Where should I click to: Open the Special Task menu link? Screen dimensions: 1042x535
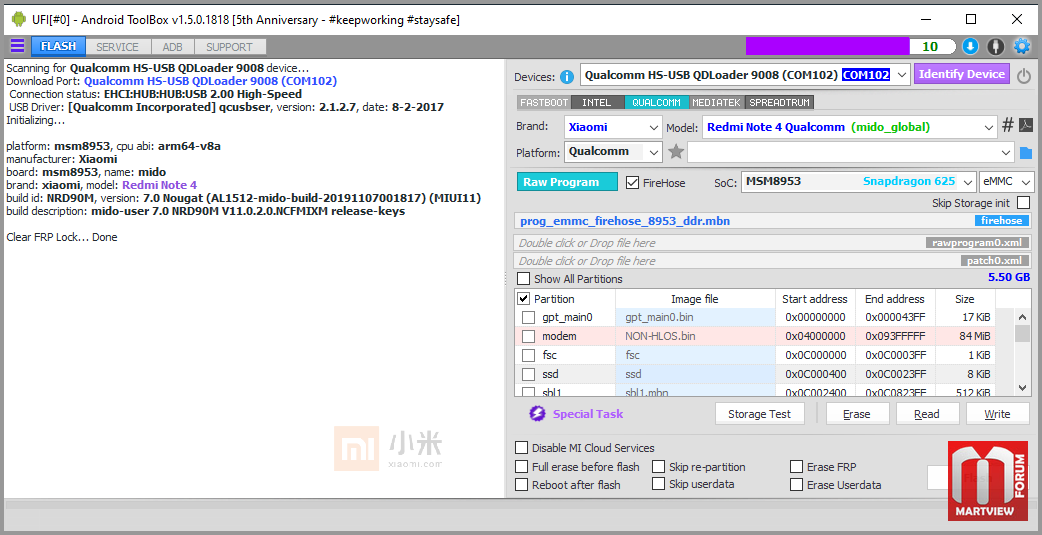pyautogui.click(x=588, y=414)
